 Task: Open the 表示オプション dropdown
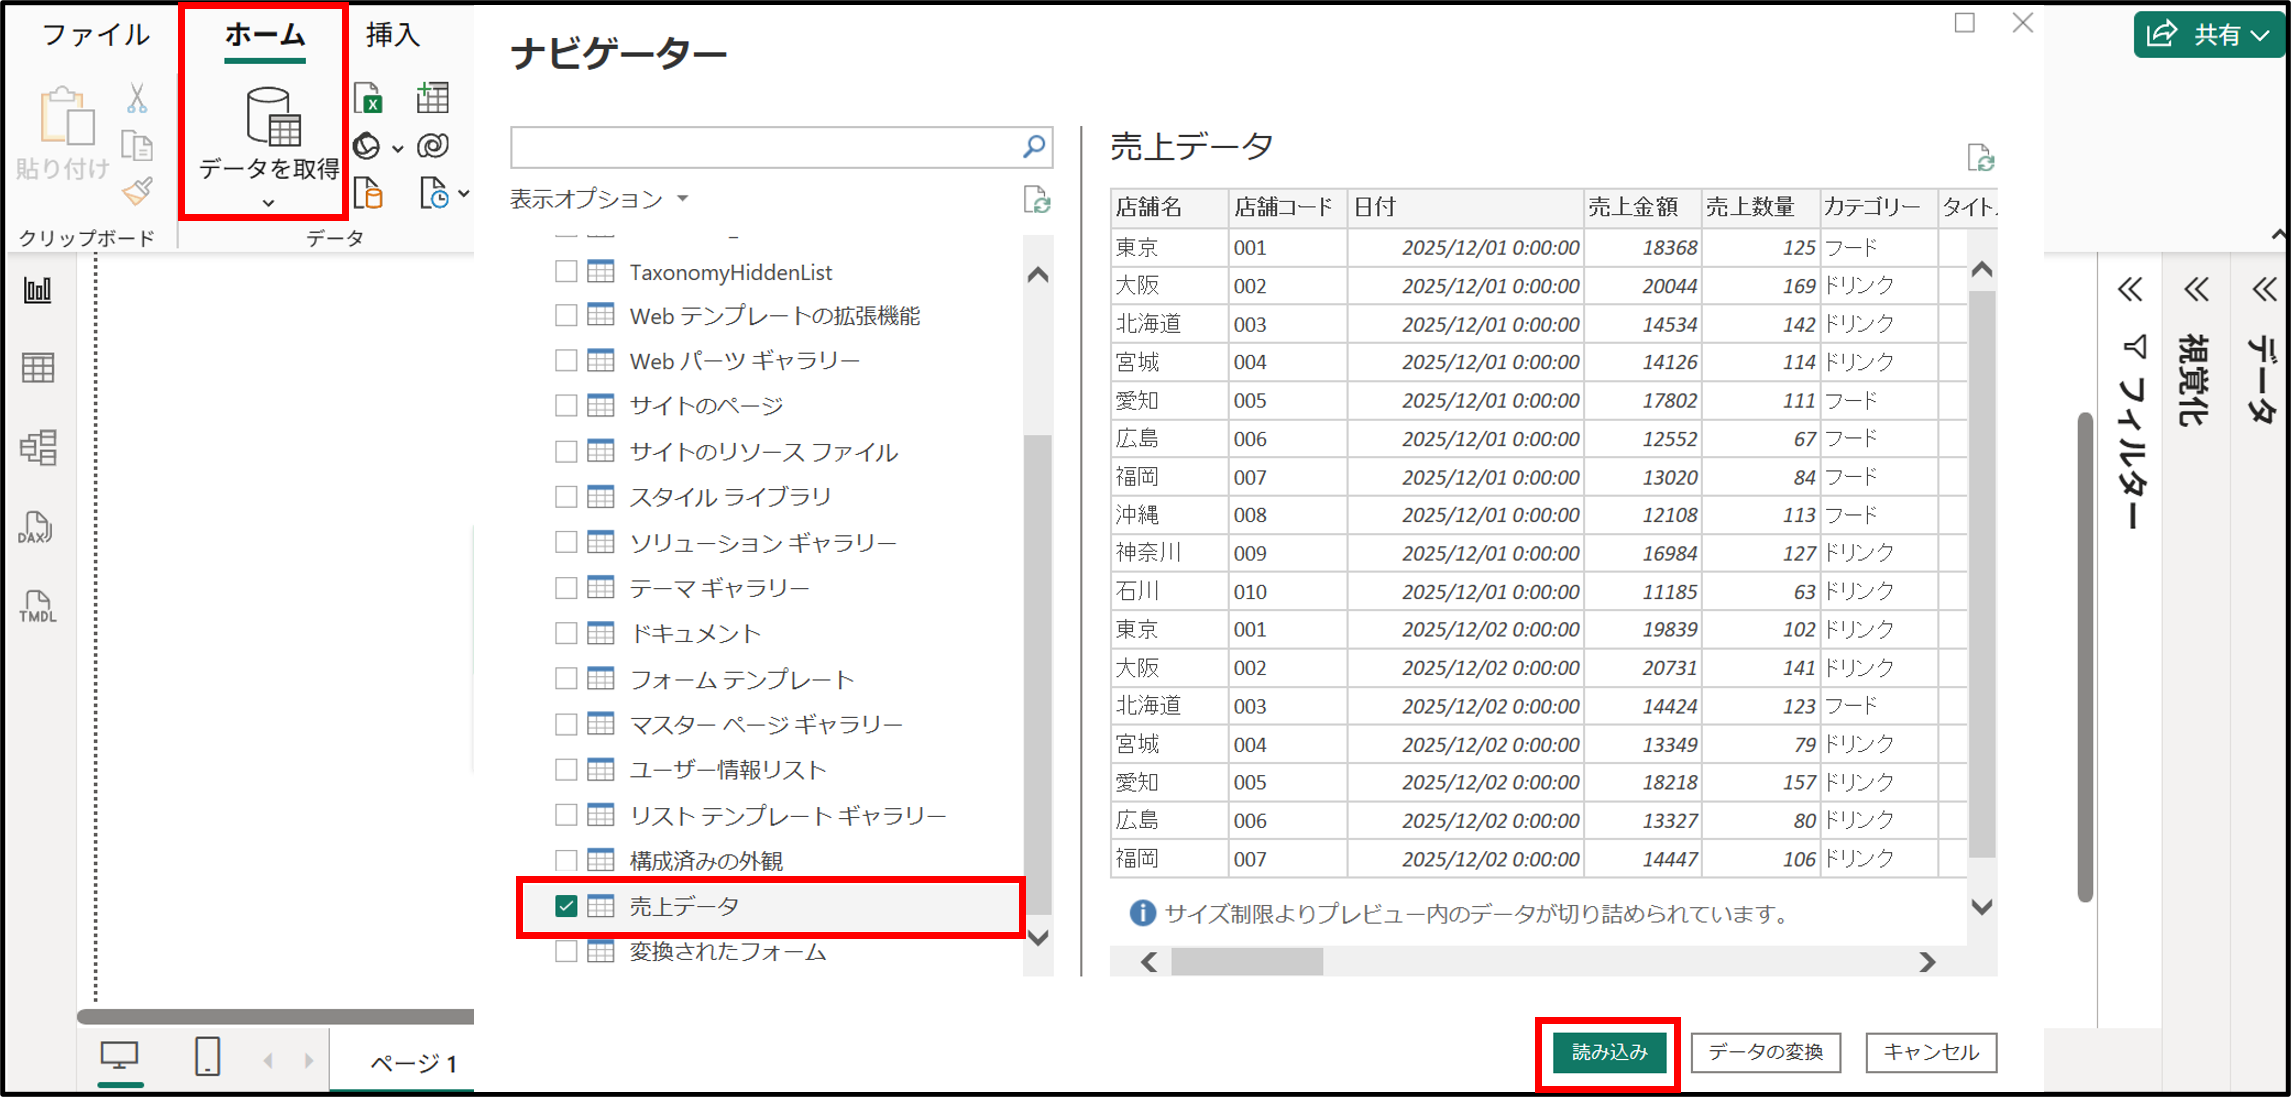(x=684, y=199)
